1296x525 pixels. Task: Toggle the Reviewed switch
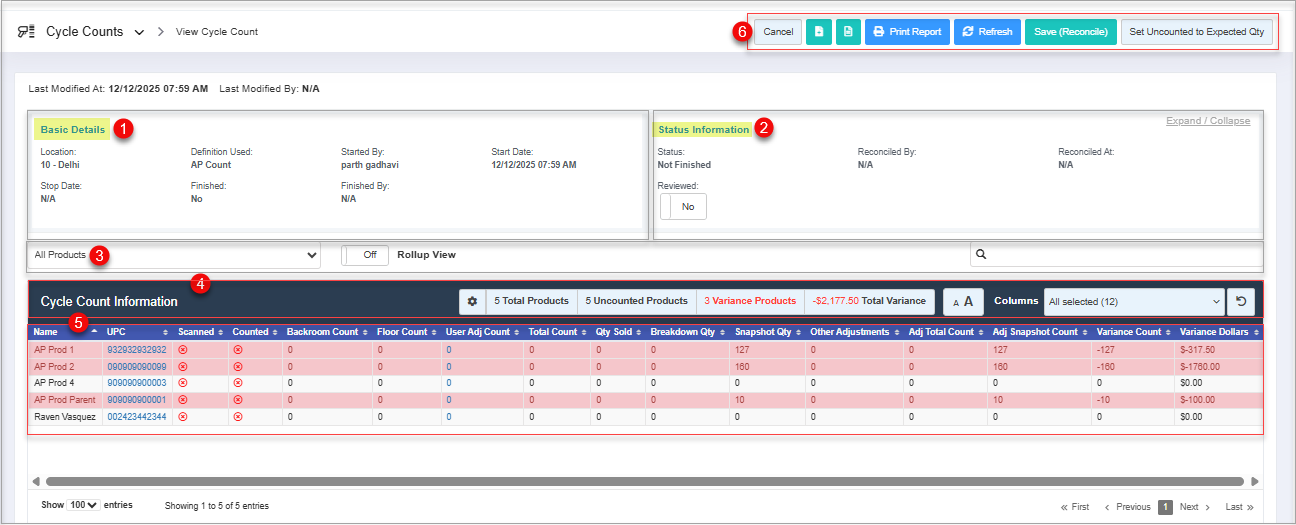point(683,206)
